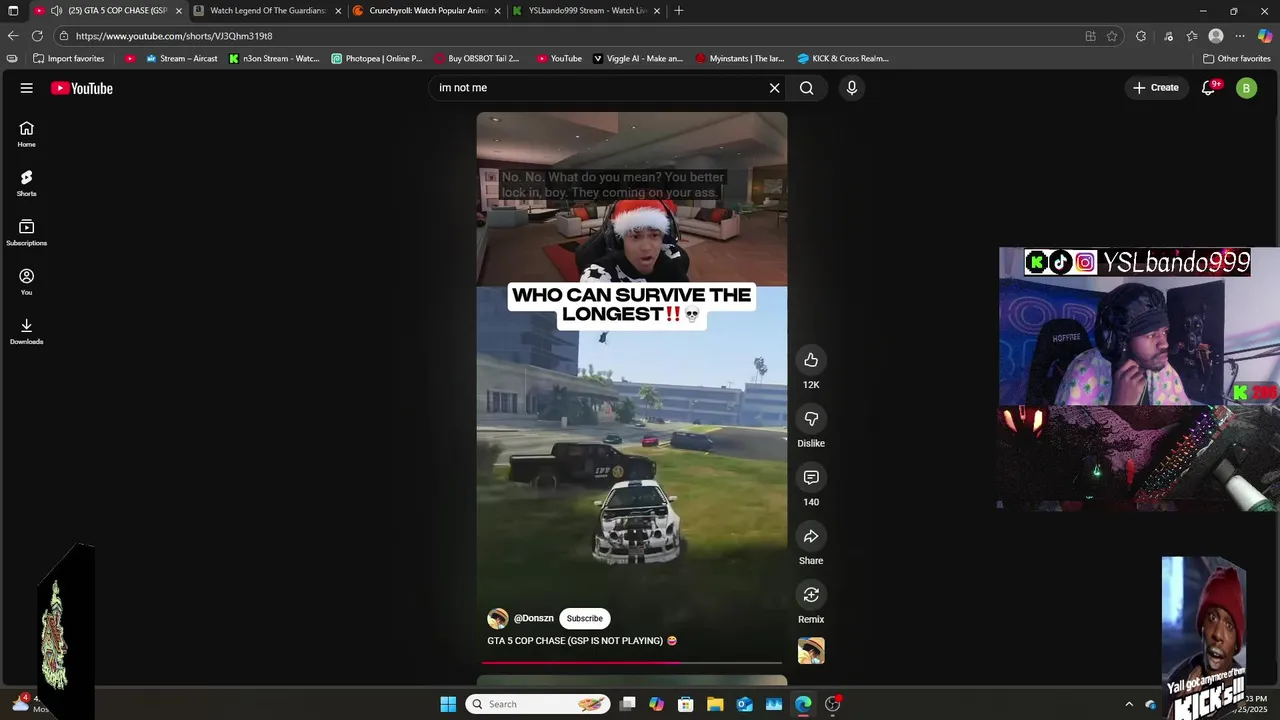
Task: Refresh the page
Action: pyautogui.click(x=37, y=36)
